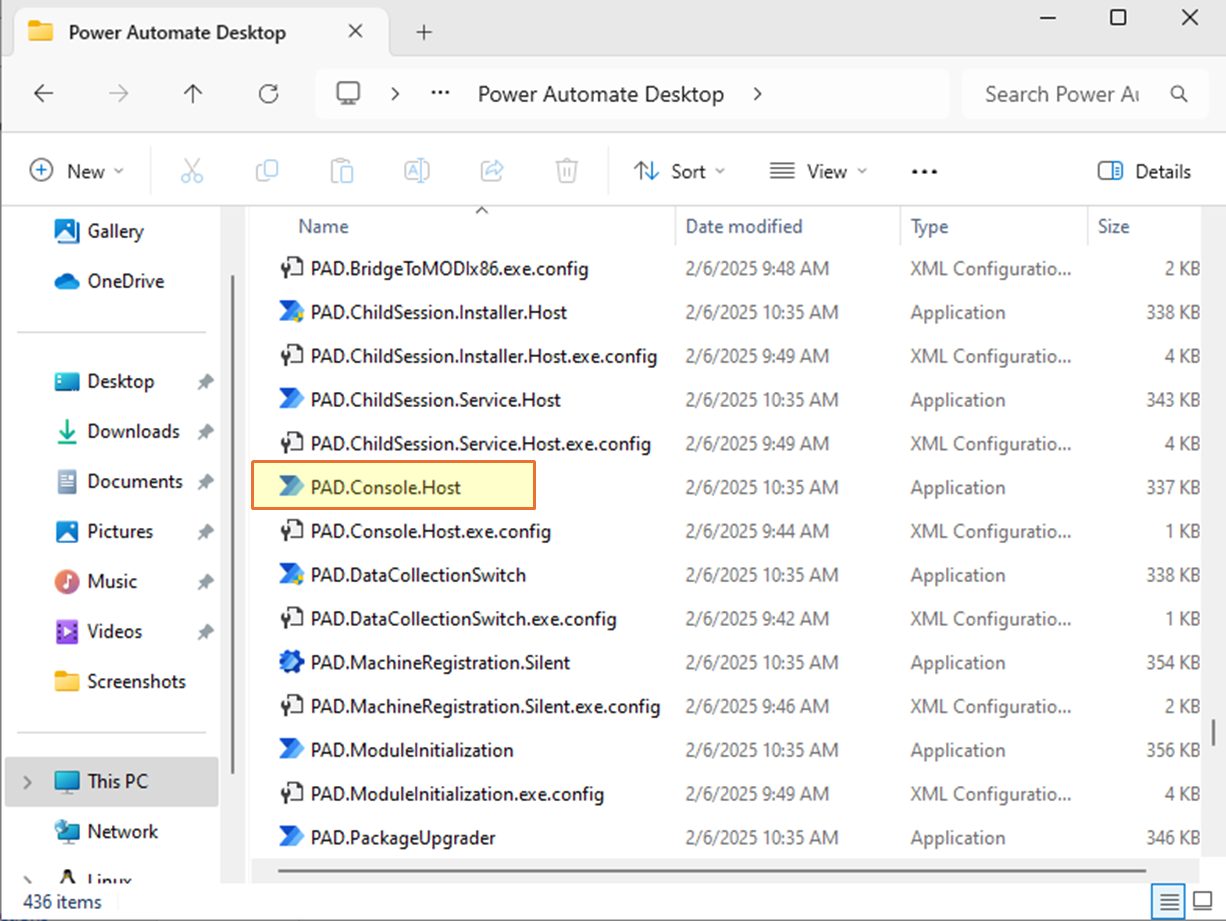Click the chevron after the PC icon
Image resolution: width=1226 pixels, height=921 pixels.
396,94
